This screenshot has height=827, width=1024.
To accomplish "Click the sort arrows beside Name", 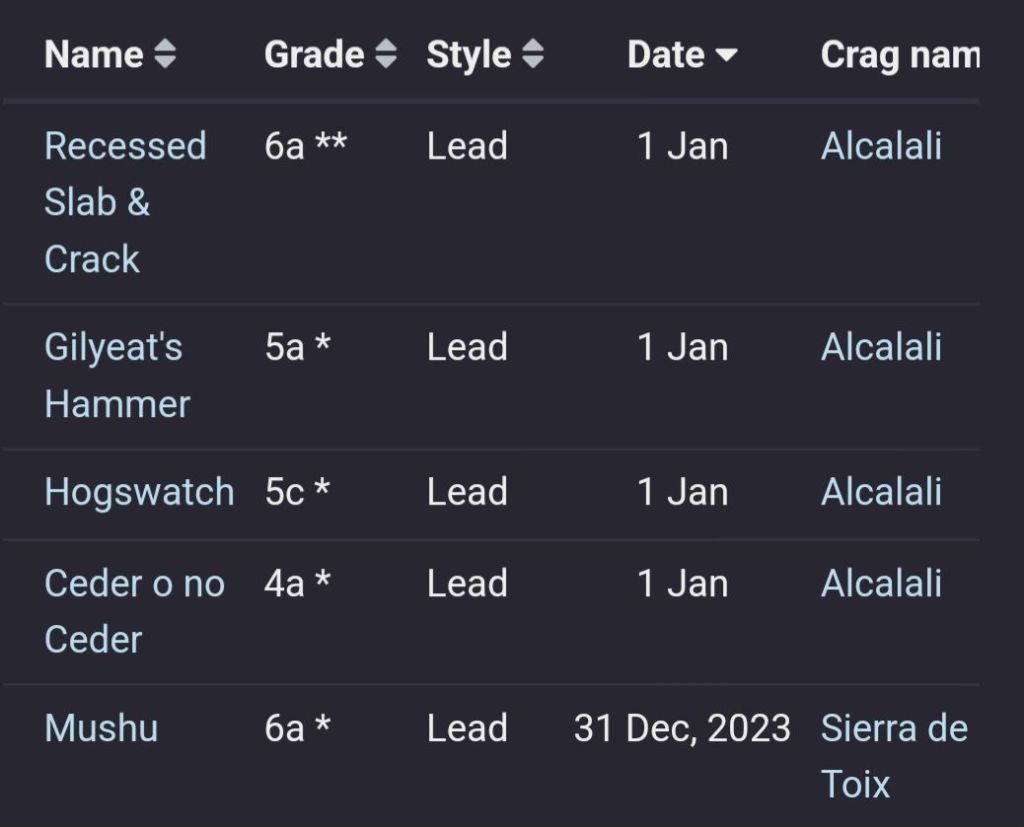I will click(165, 55).
